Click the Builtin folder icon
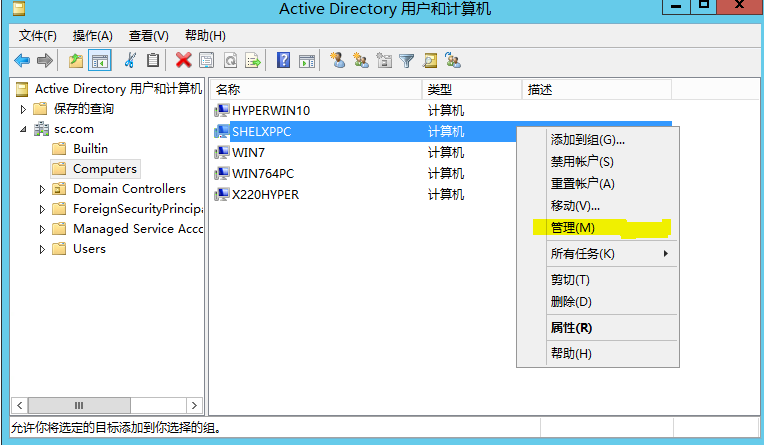Viewport: 764px width, 445px height. point(59,149)
